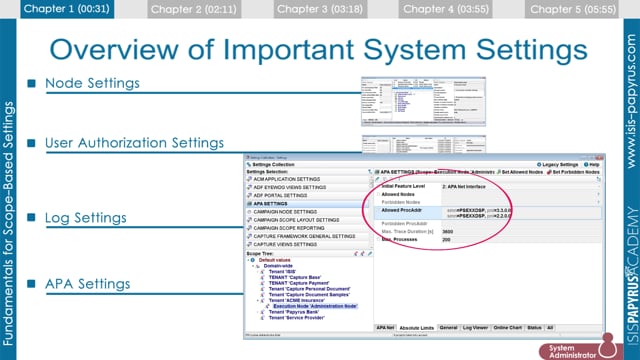Click blue pencil icon in Scope Tree header
Viewport: 640px width, 360px height.
370,254
